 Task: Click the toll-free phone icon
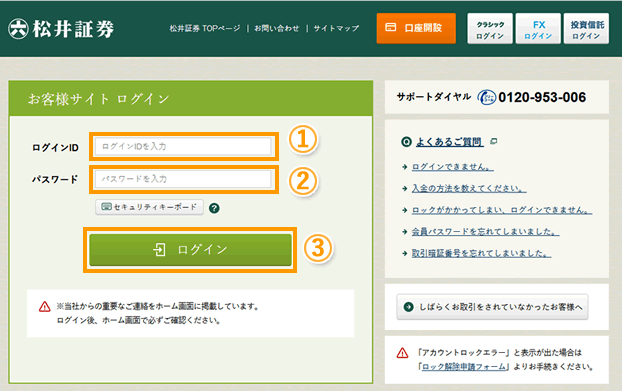[x=486, y=97]
